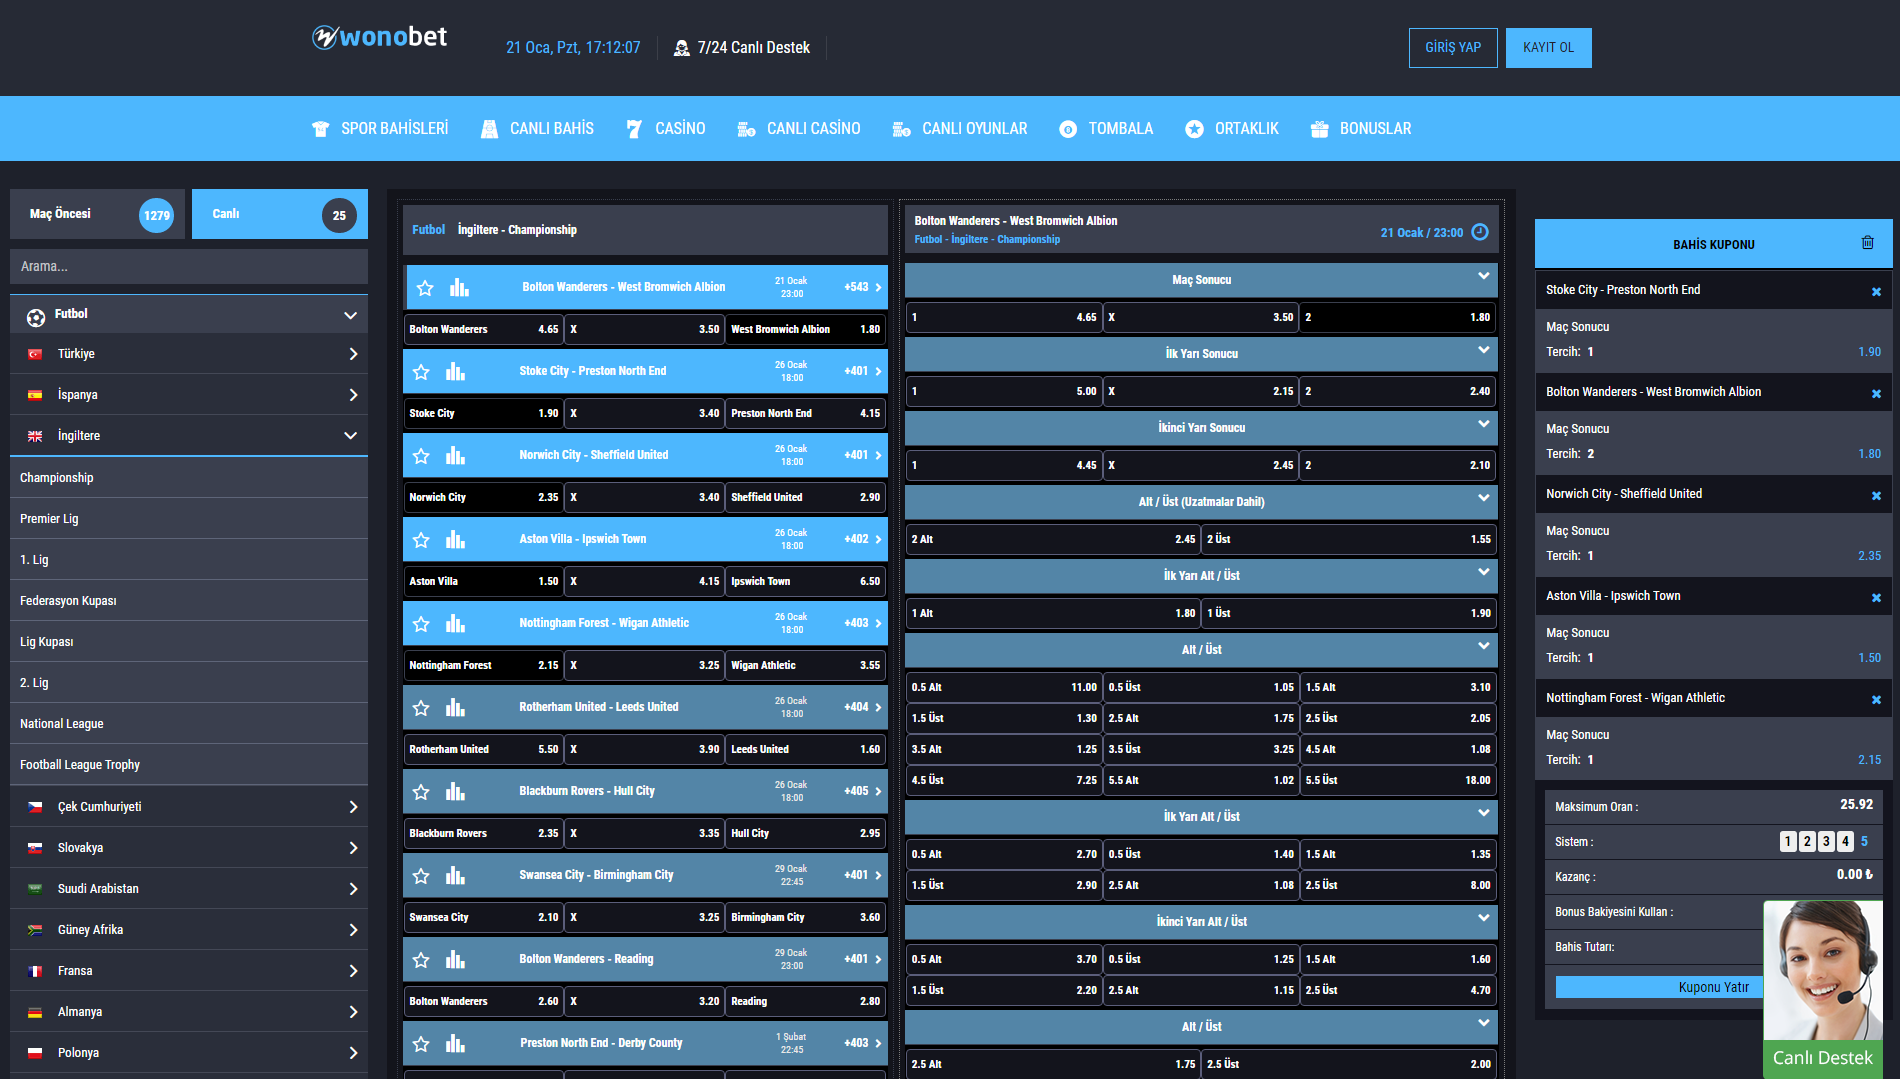
Task: Collapse the Maç Sonucu market section
Action: click(1483, 277)
